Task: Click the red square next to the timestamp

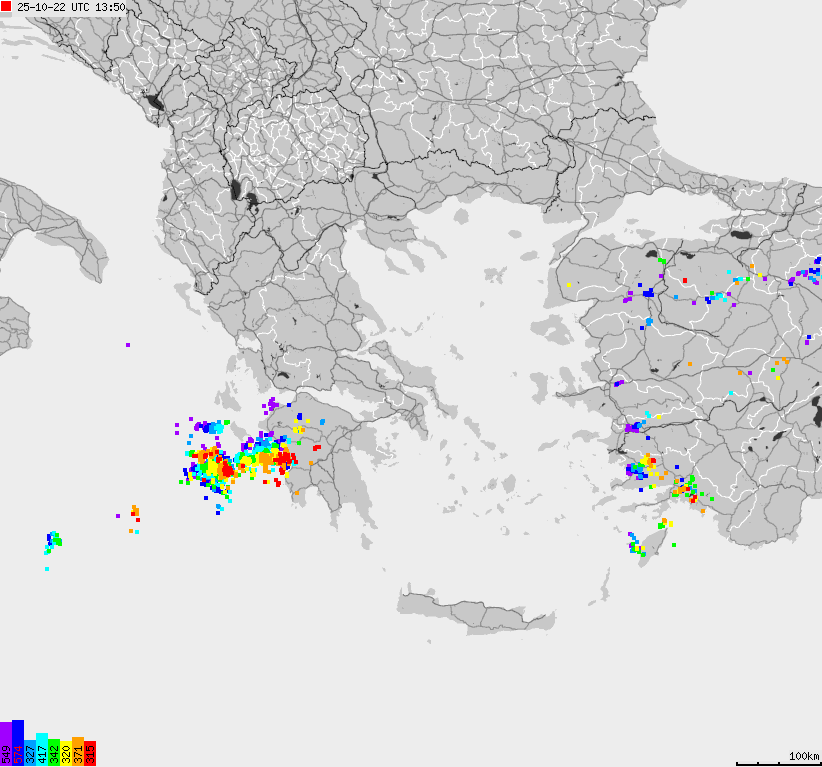Action: [x=6, y=7]
